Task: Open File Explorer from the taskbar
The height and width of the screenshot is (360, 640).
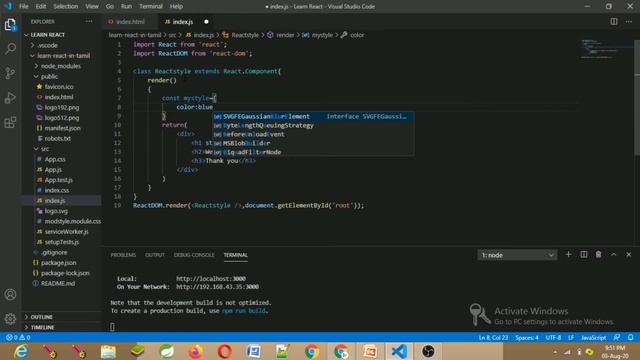Action: coord(108,351)
